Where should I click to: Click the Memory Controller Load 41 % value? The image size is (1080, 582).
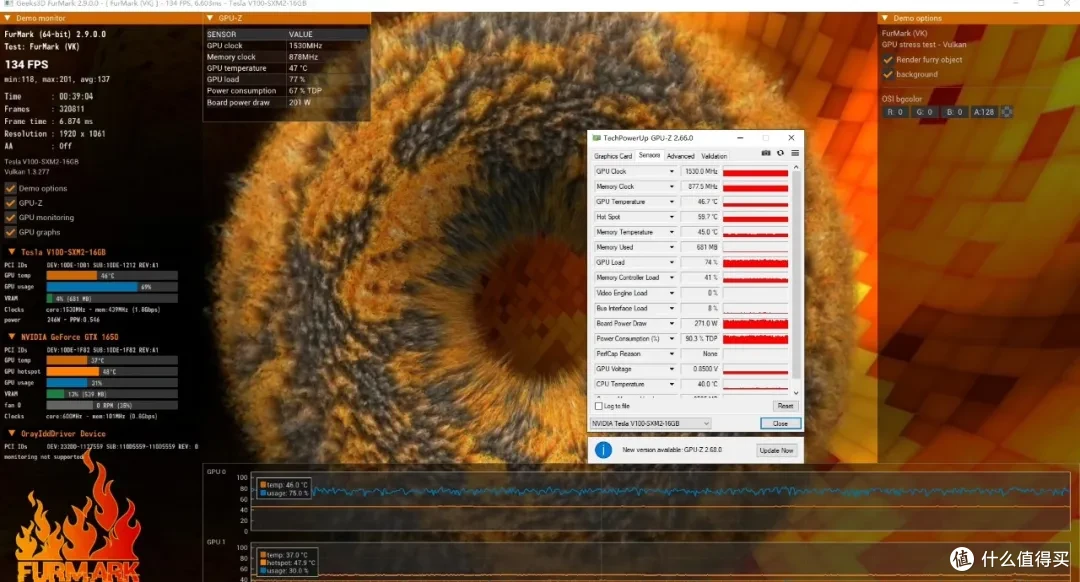tap(700, 278)
